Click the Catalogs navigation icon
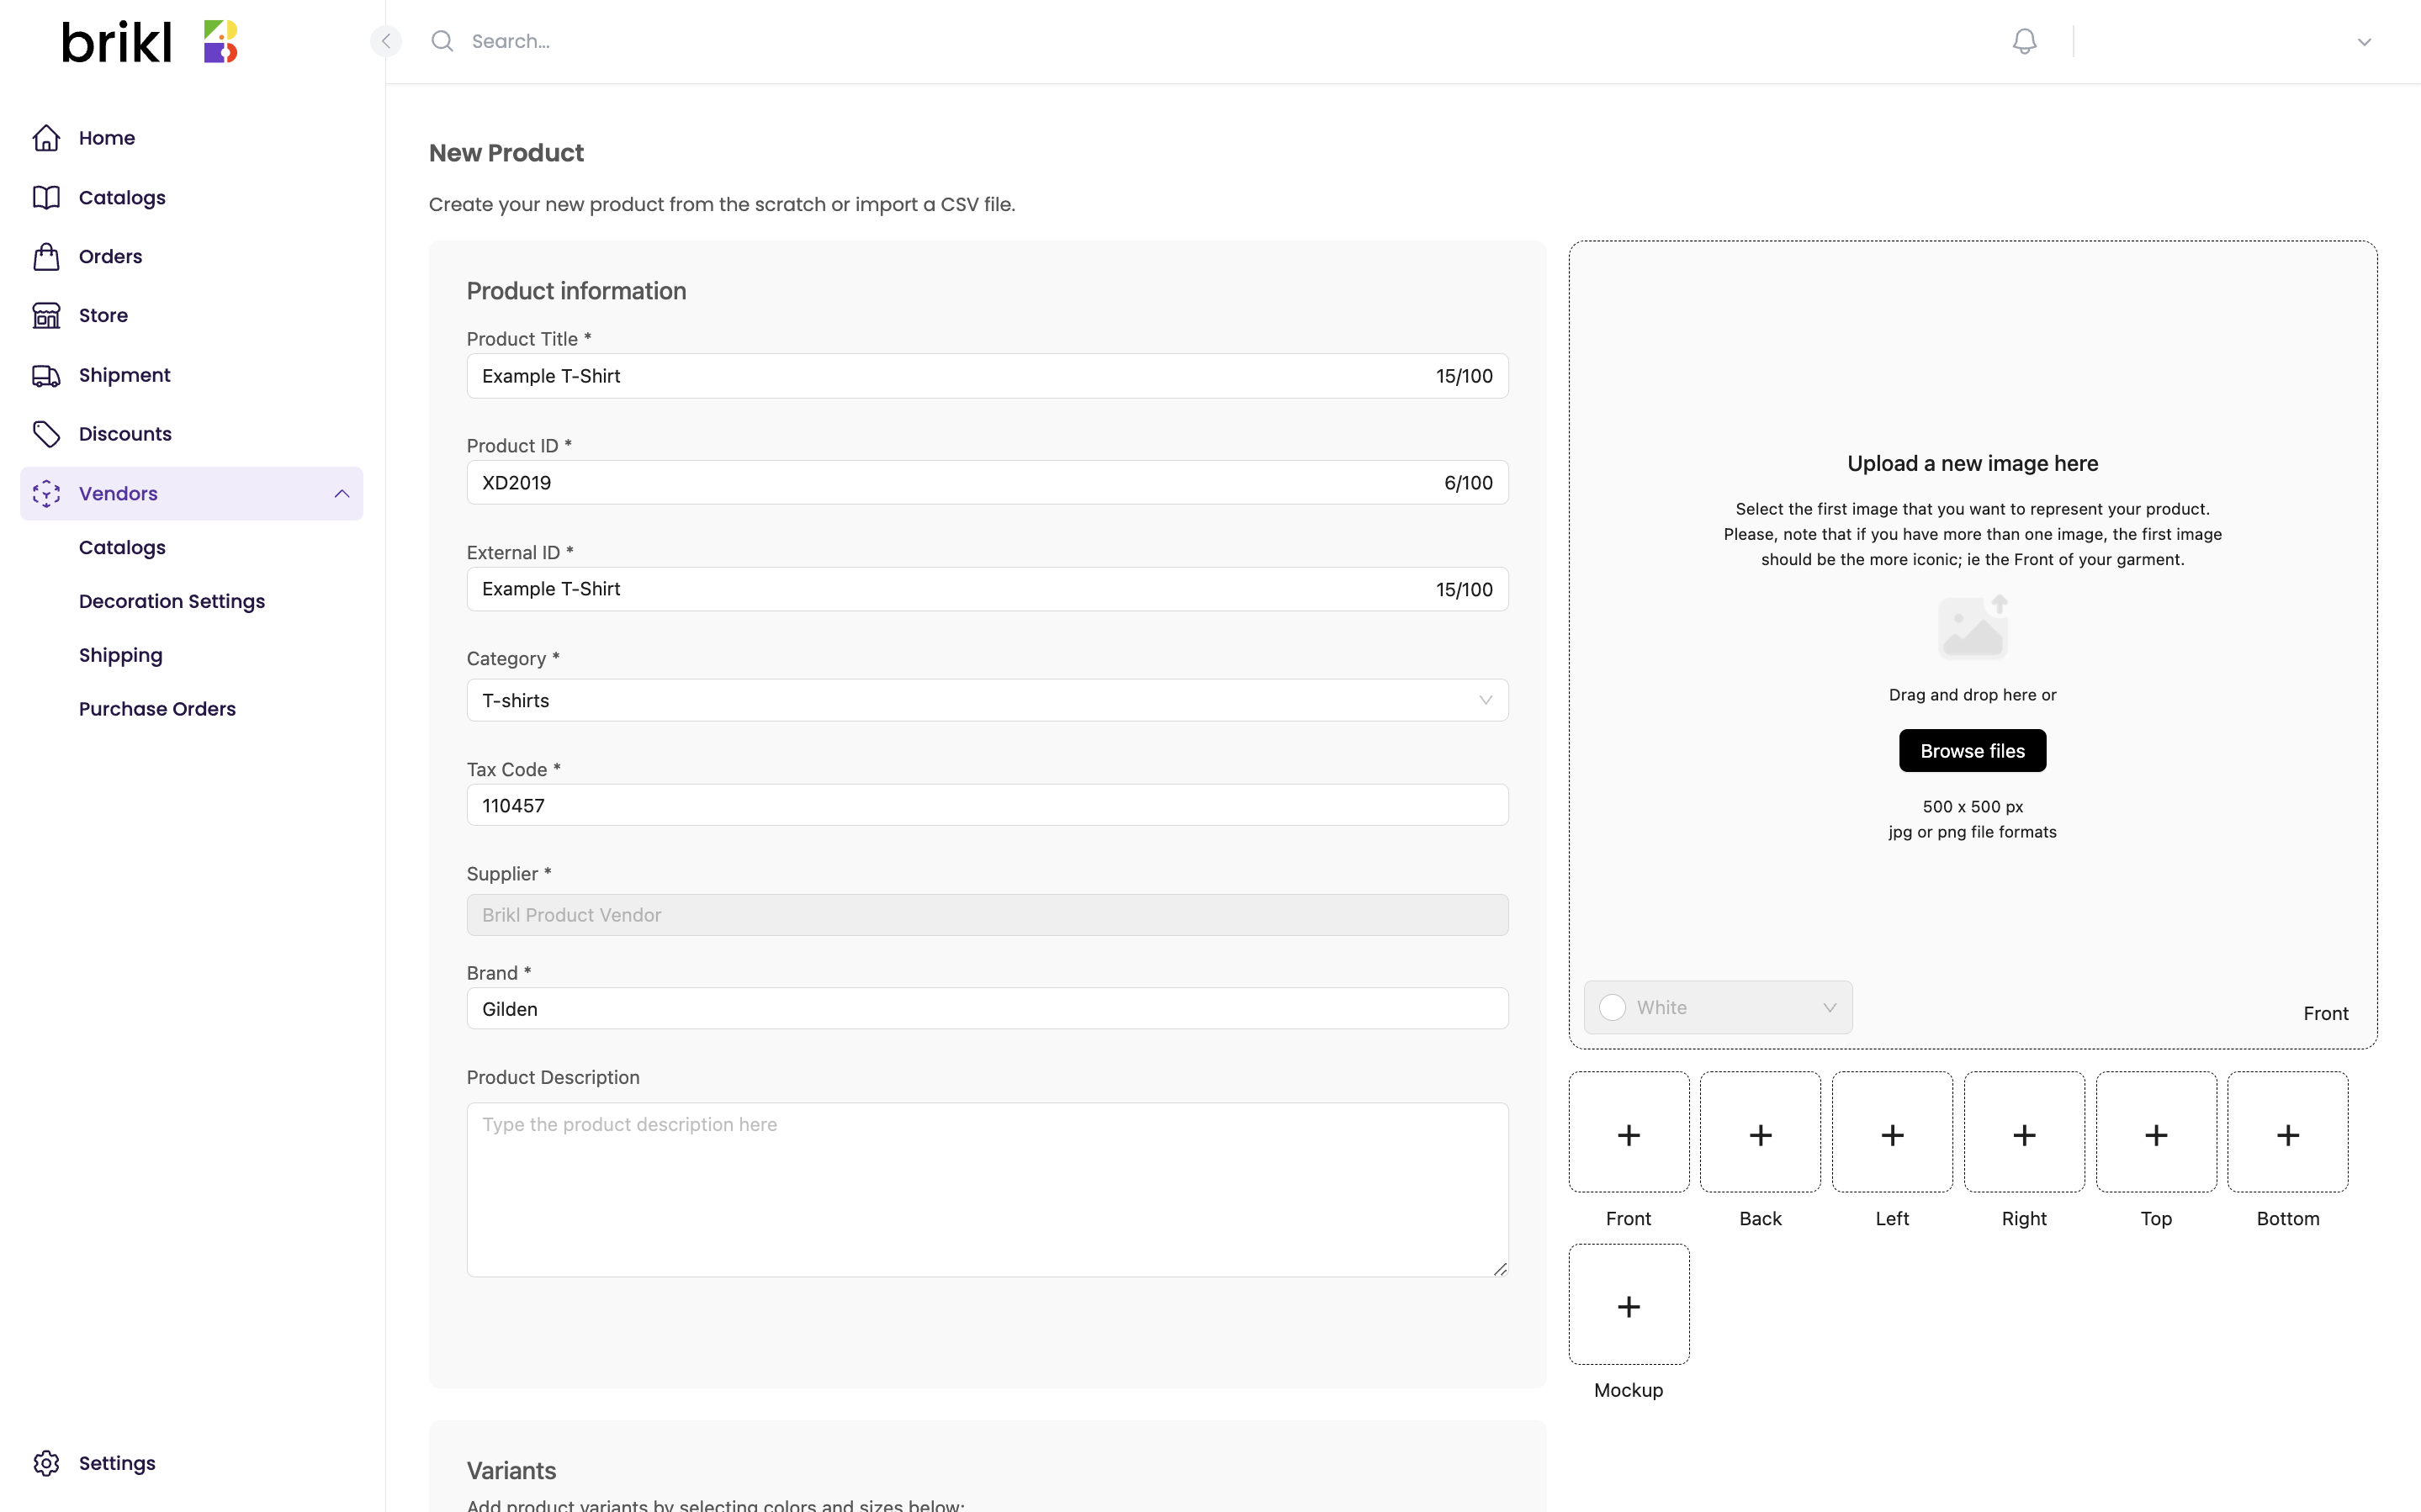Viewport: 2421px width, 1512px height. 47,197
